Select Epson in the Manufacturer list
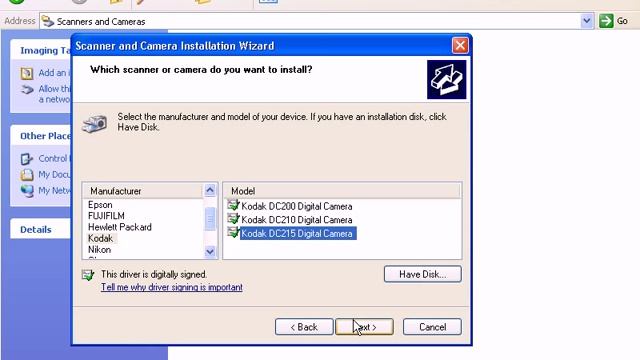This screenshot has width=640, height=360. tap(100, 205)
